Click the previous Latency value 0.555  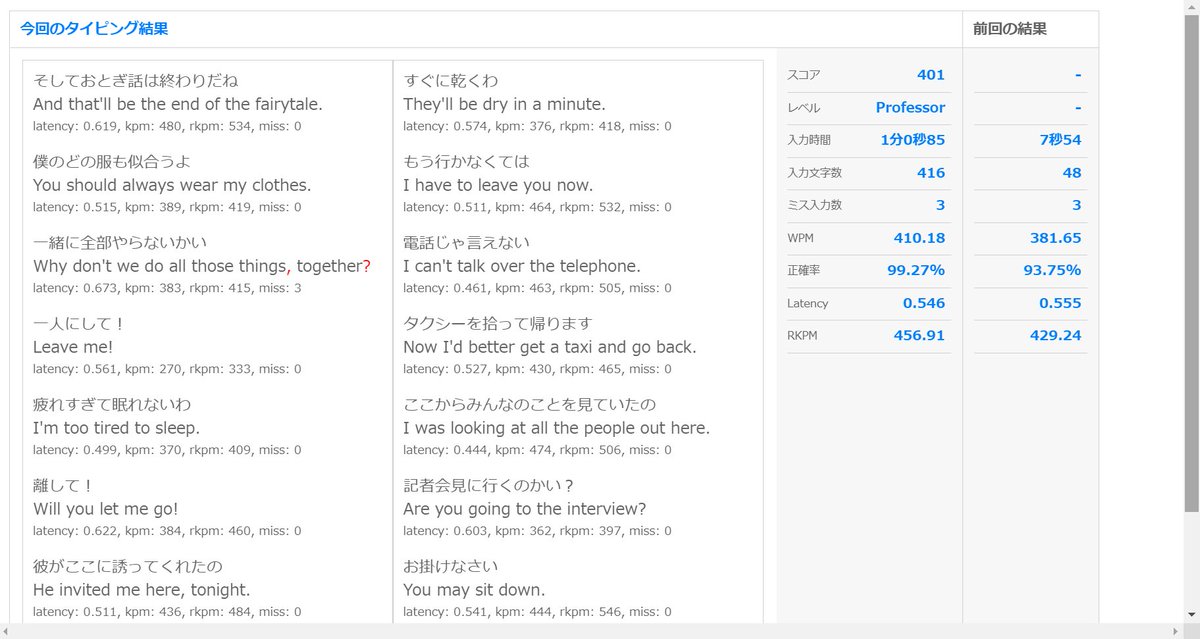pyautogui.click(x=1061, y=303)
